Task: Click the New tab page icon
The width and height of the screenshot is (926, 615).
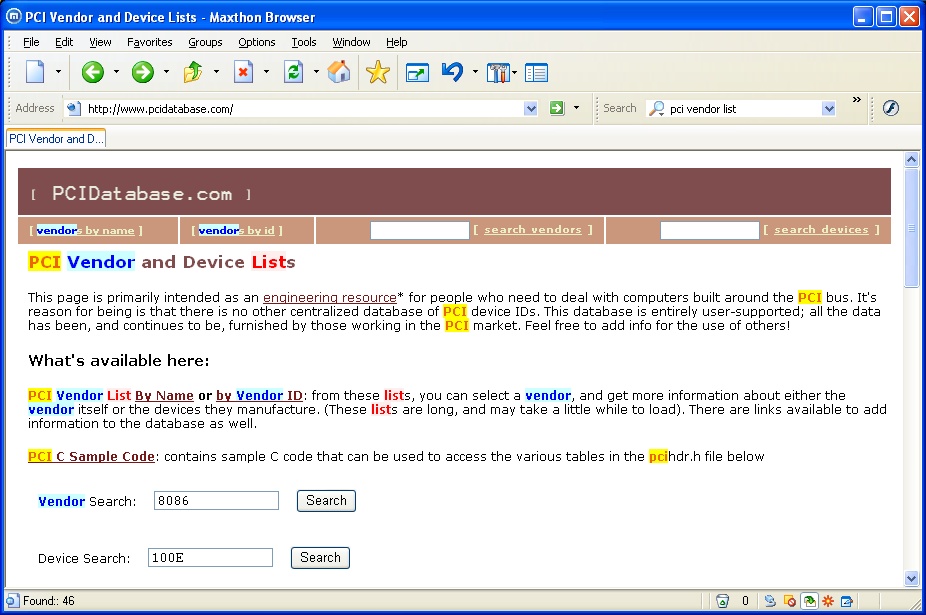Action: tap(35, 72)
